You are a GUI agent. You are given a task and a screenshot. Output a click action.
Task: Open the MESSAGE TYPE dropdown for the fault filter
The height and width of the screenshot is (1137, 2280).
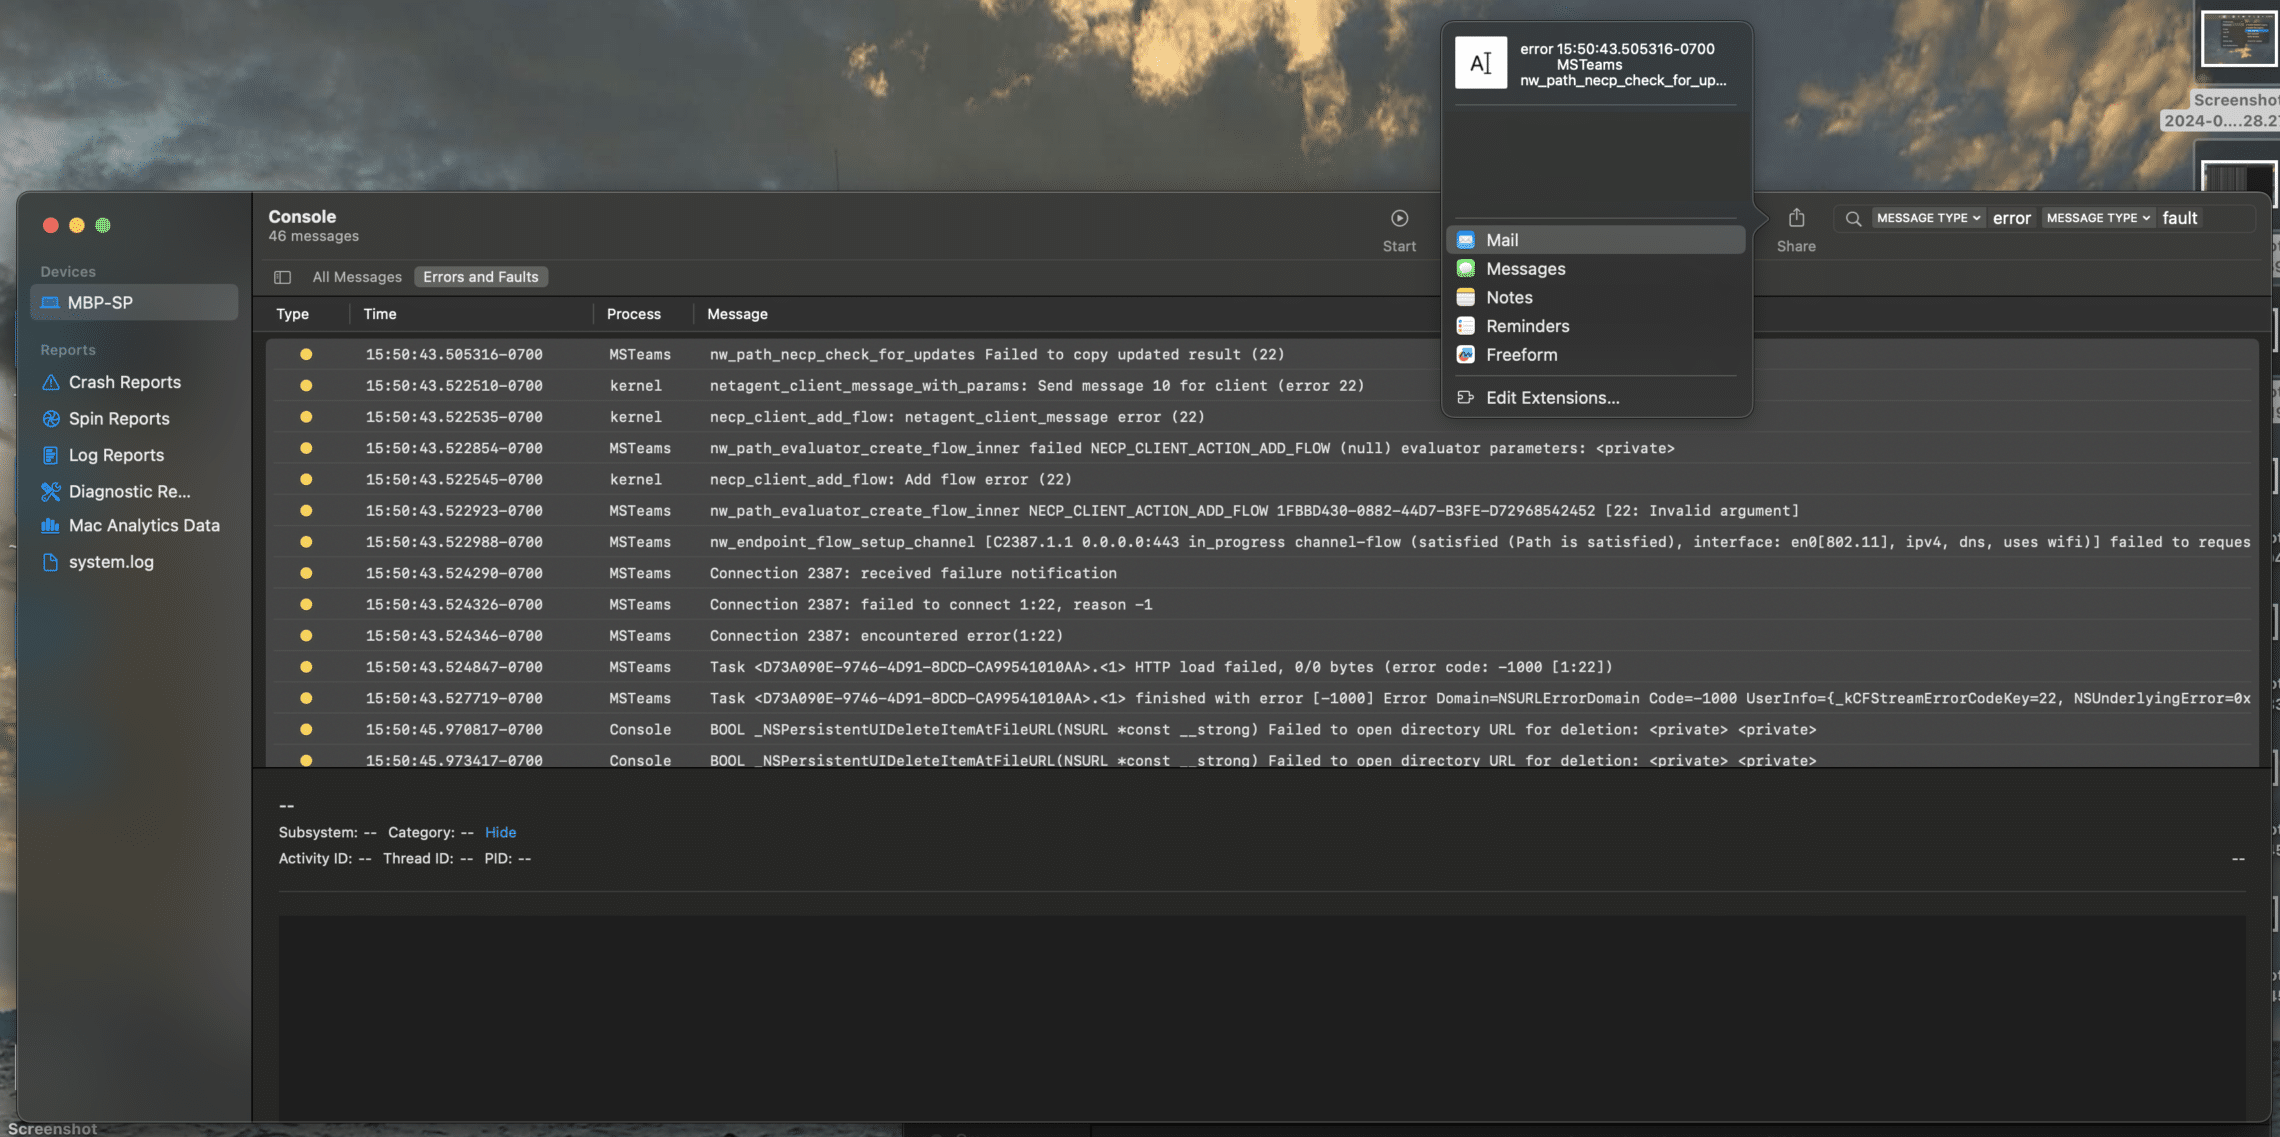(2097, 218)
